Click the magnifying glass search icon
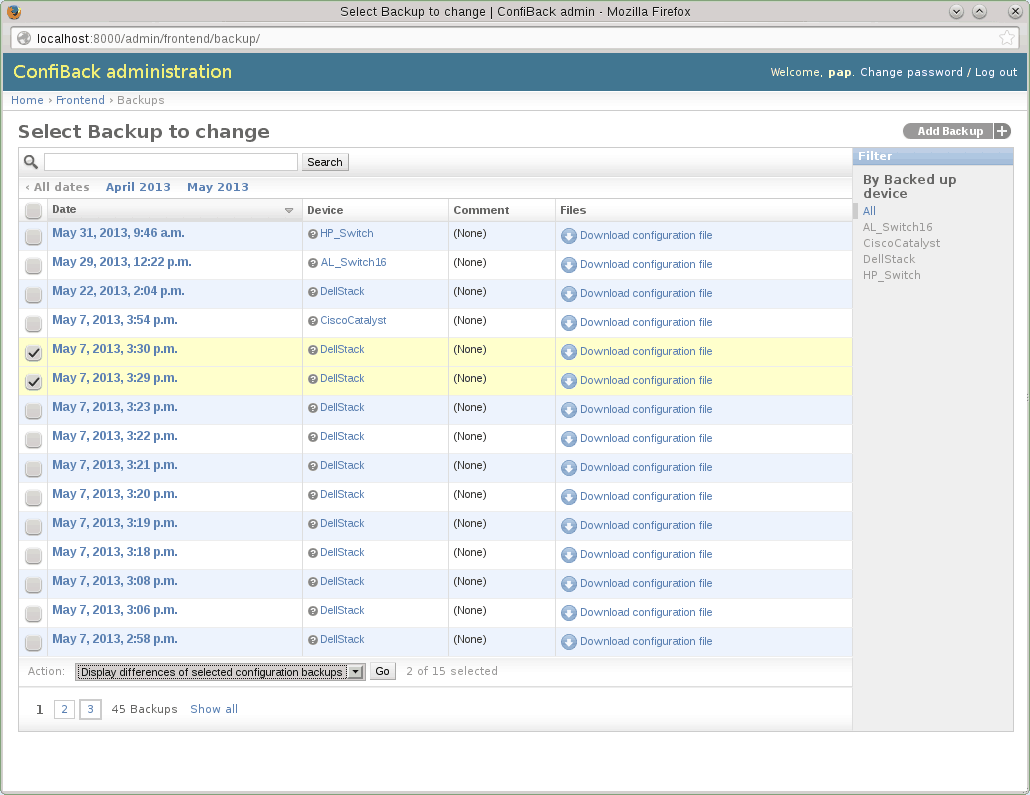The height and width of the screenshot is (795, 1030). tap(30, 161)
